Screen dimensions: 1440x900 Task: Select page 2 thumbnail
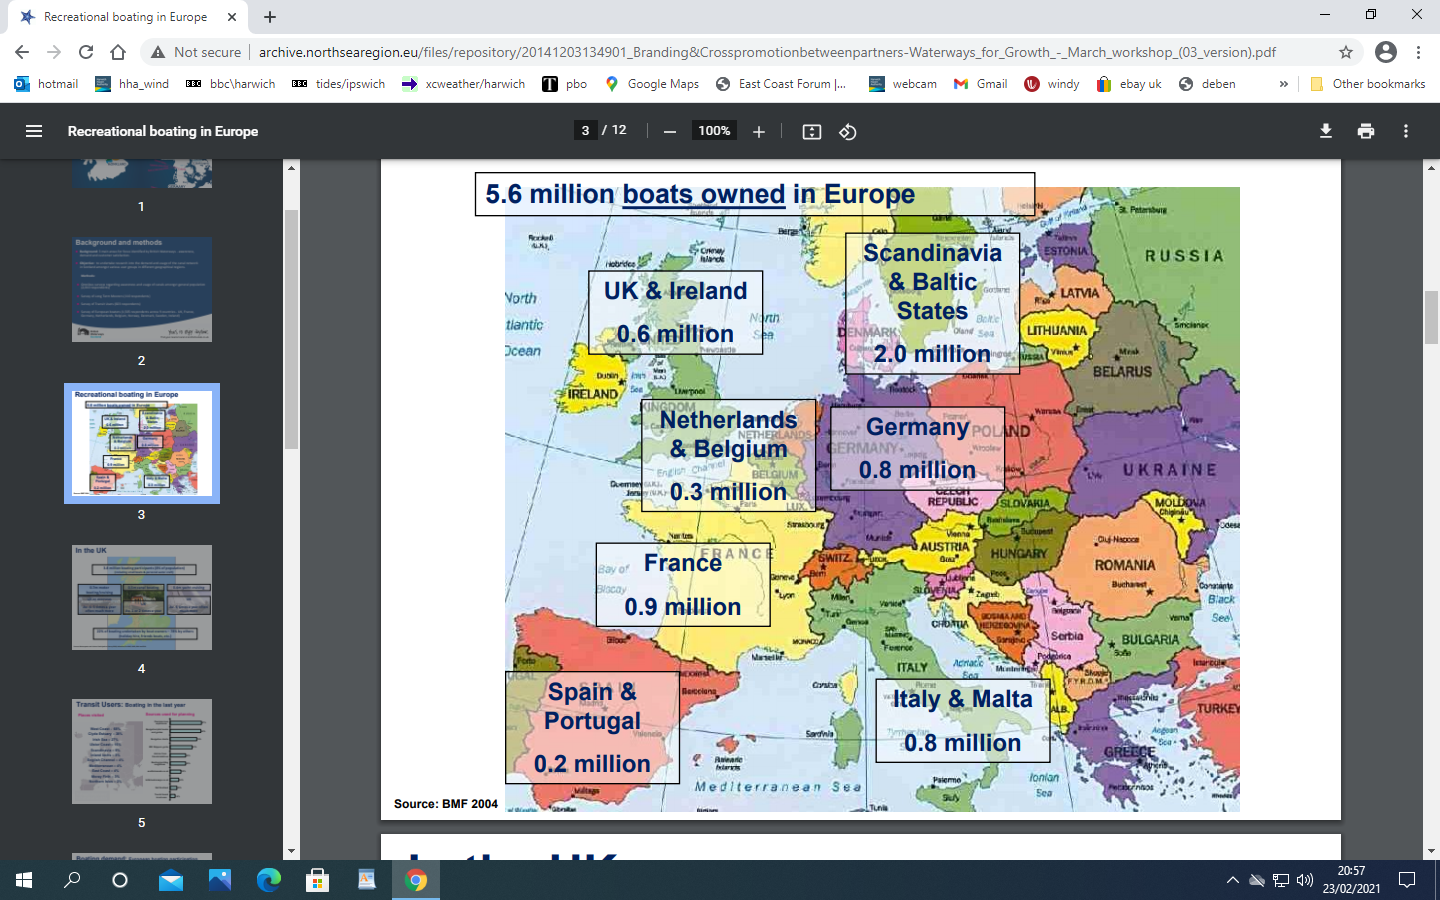pos(142,290)
